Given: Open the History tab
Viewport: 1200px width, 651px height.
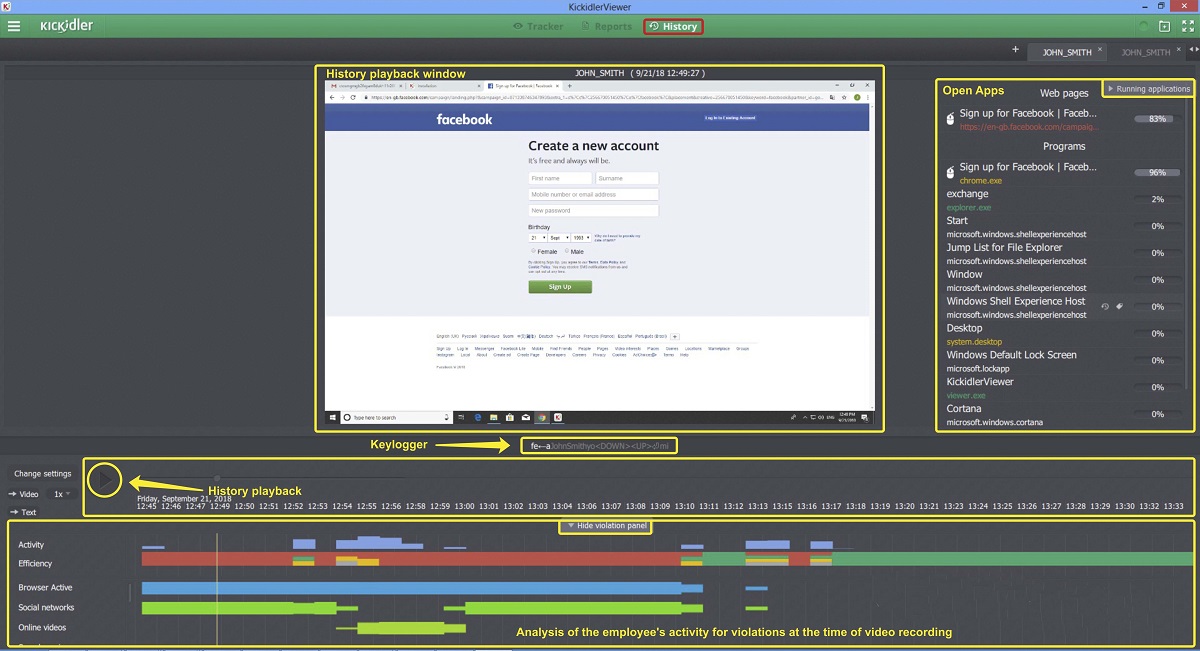Looking at the screenshot, I should [673, 26].
